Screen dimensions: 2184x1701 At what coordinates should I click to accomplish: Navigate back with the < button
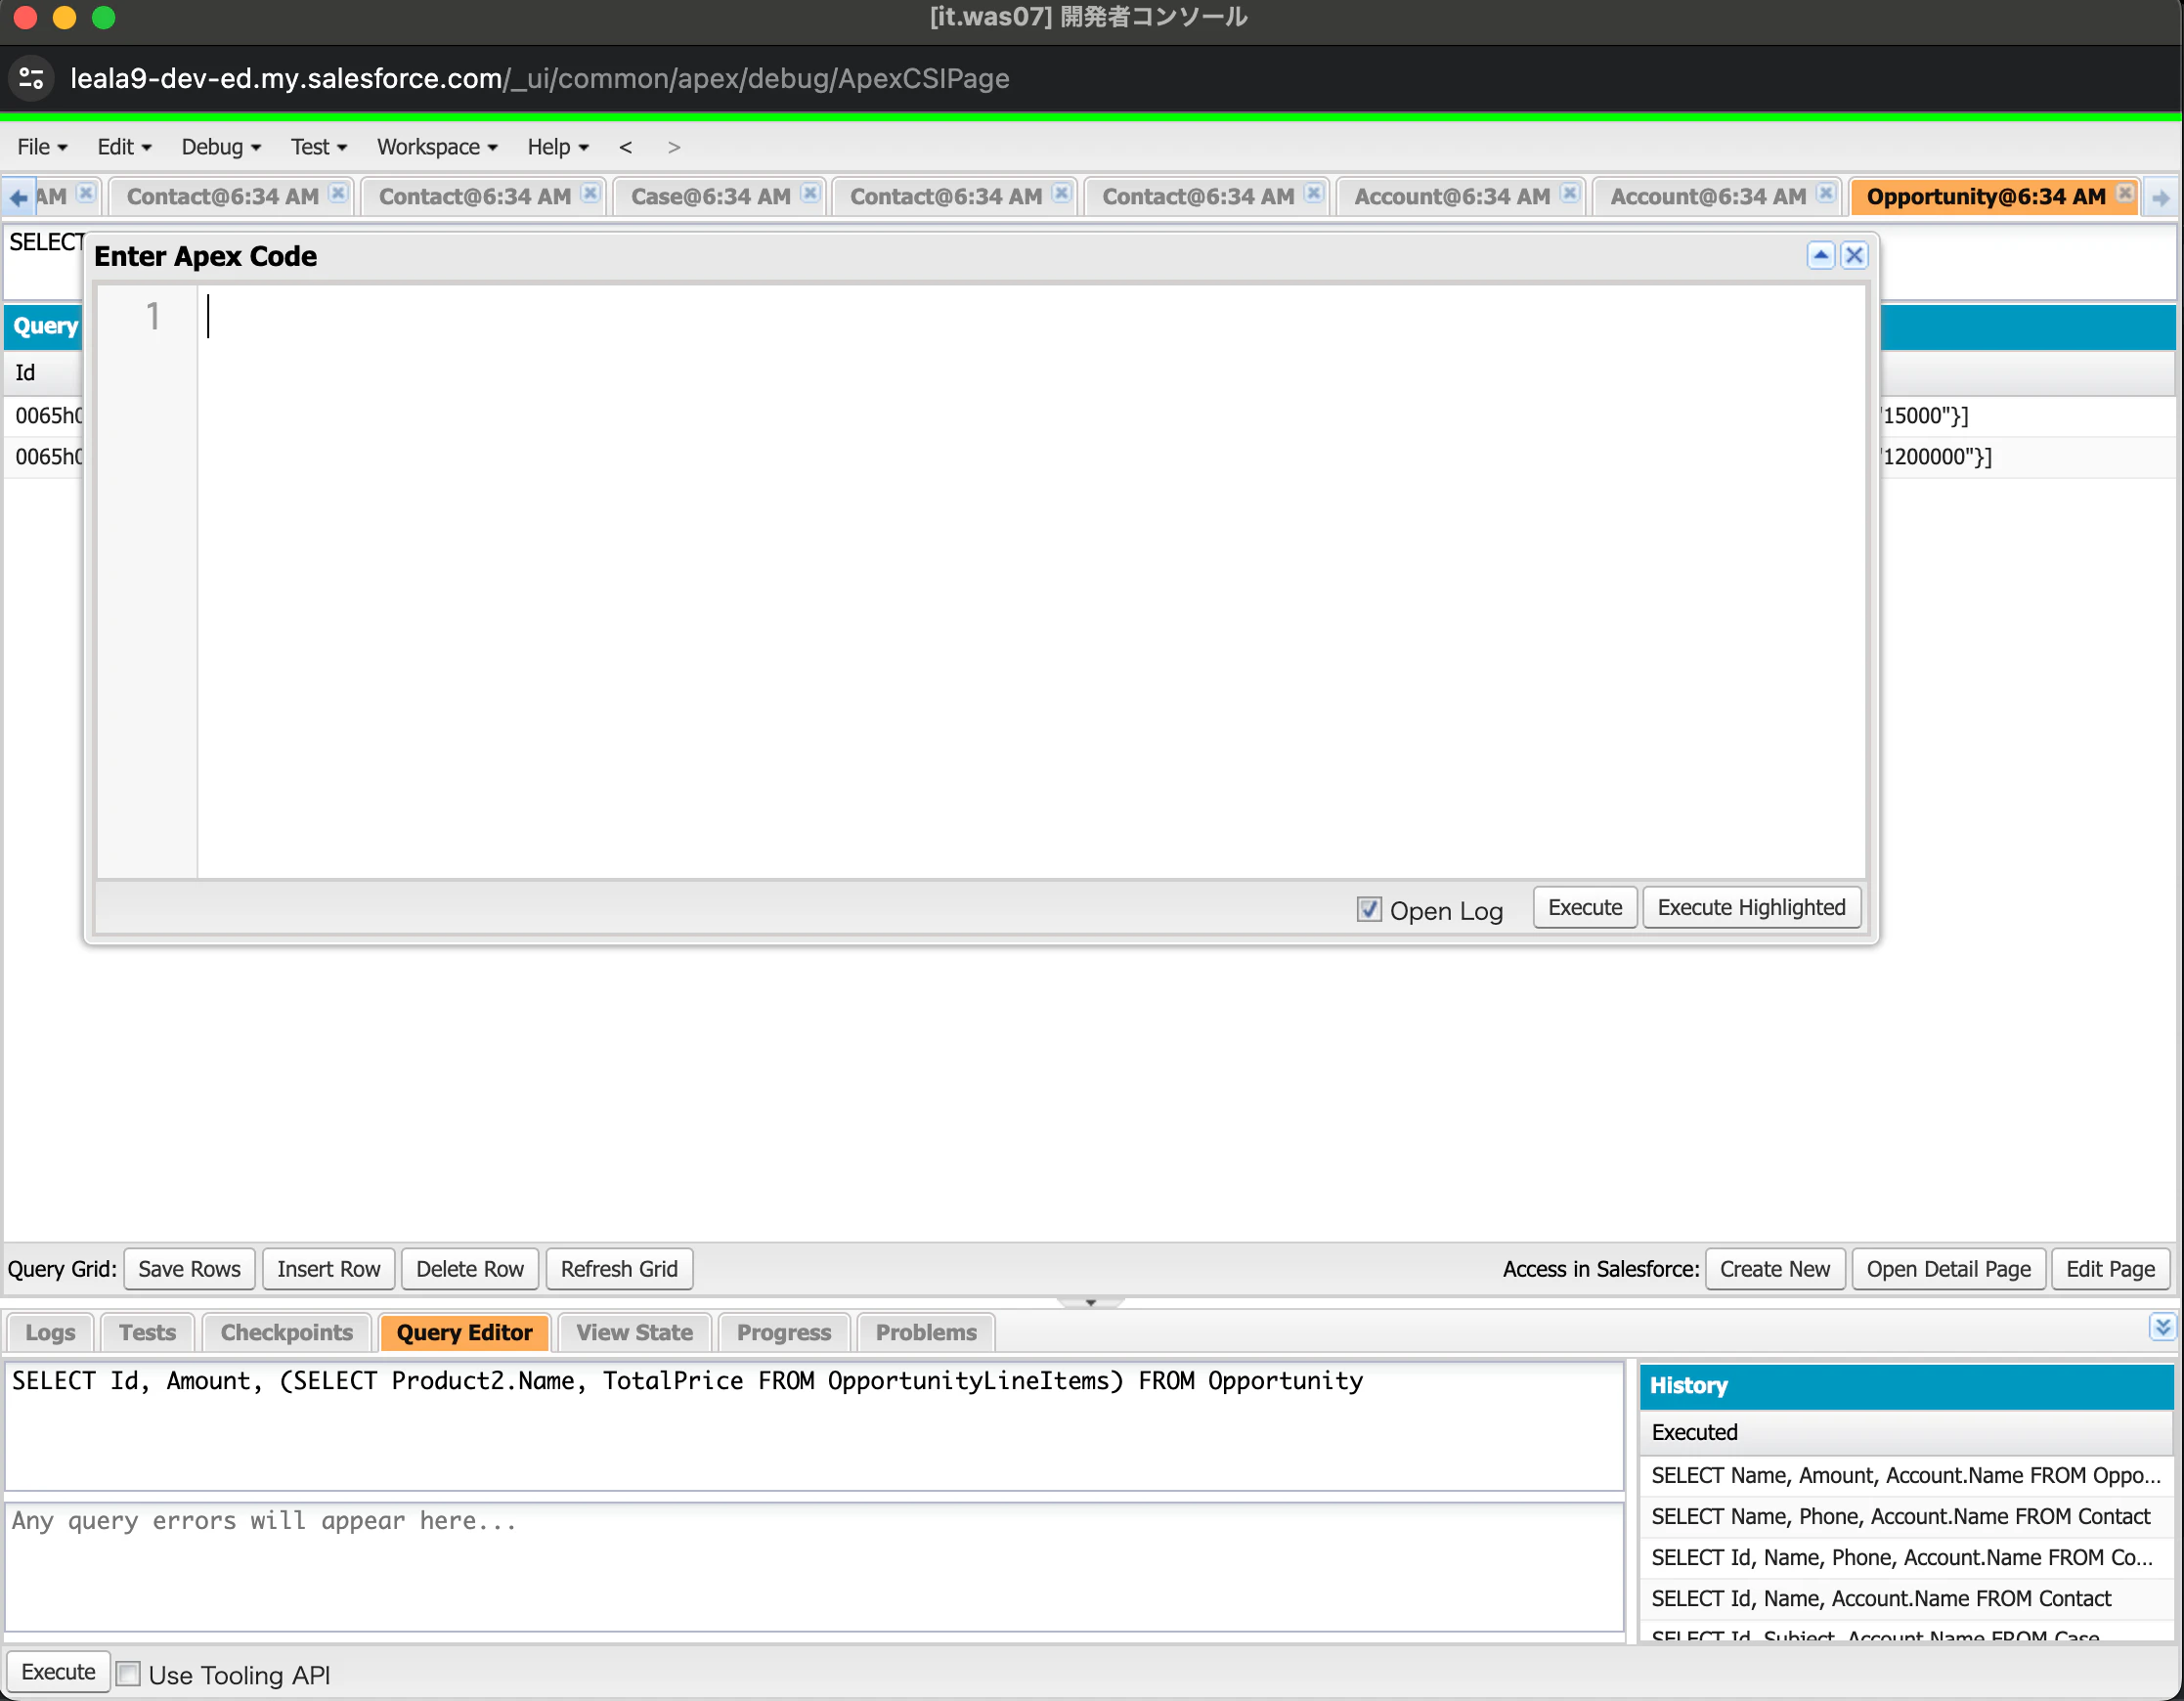(x=626, y=147)
